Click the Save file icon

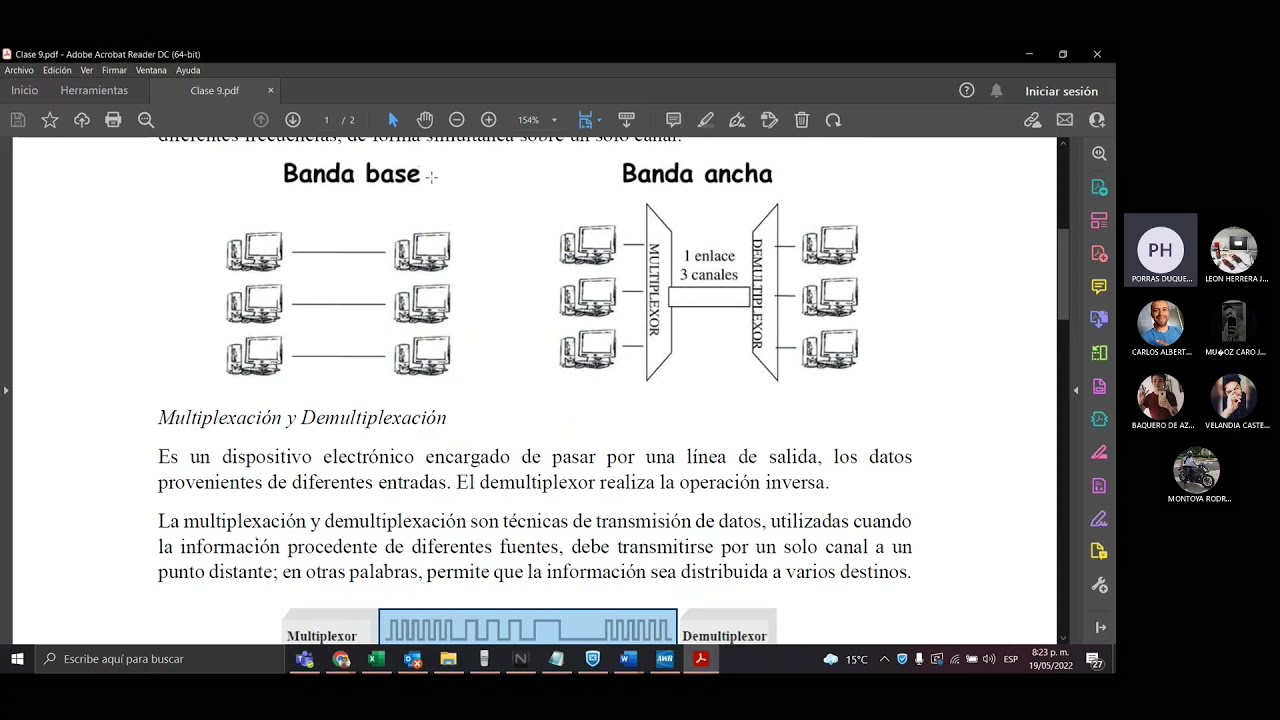(18, 120)
